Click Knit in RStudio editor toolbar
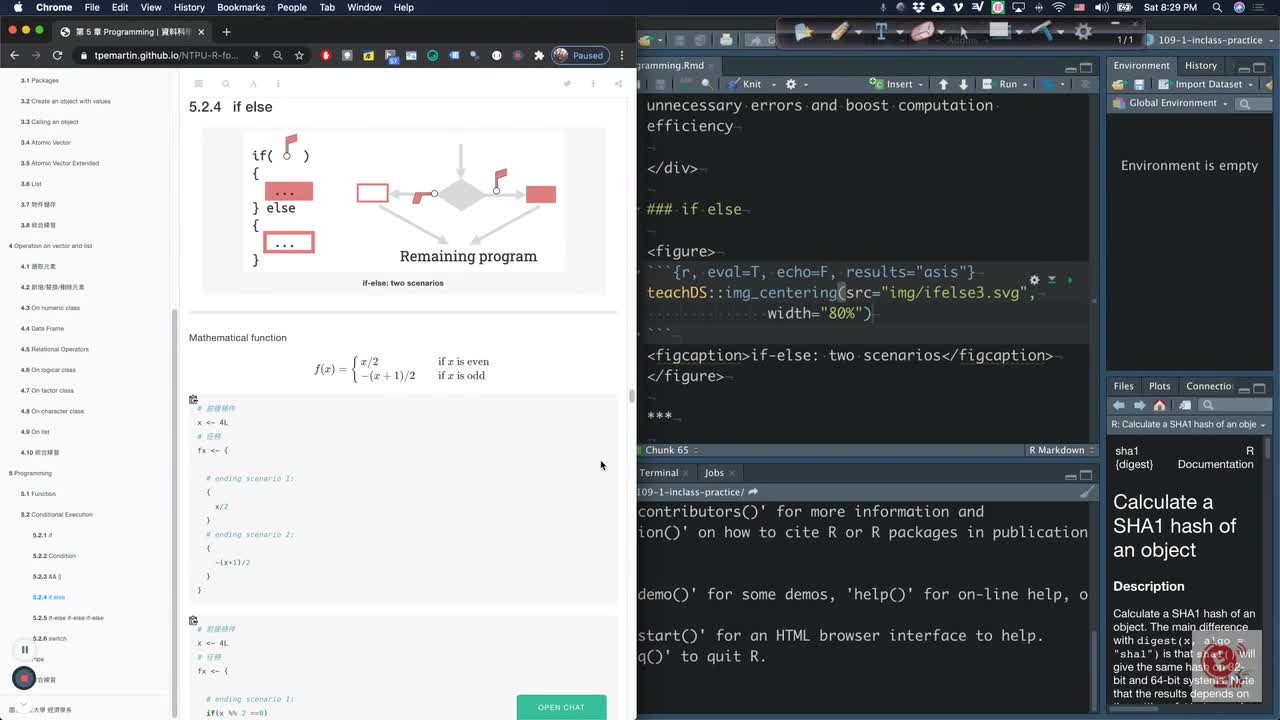Viewport: 1280px width, 720px height. point(745,84)
